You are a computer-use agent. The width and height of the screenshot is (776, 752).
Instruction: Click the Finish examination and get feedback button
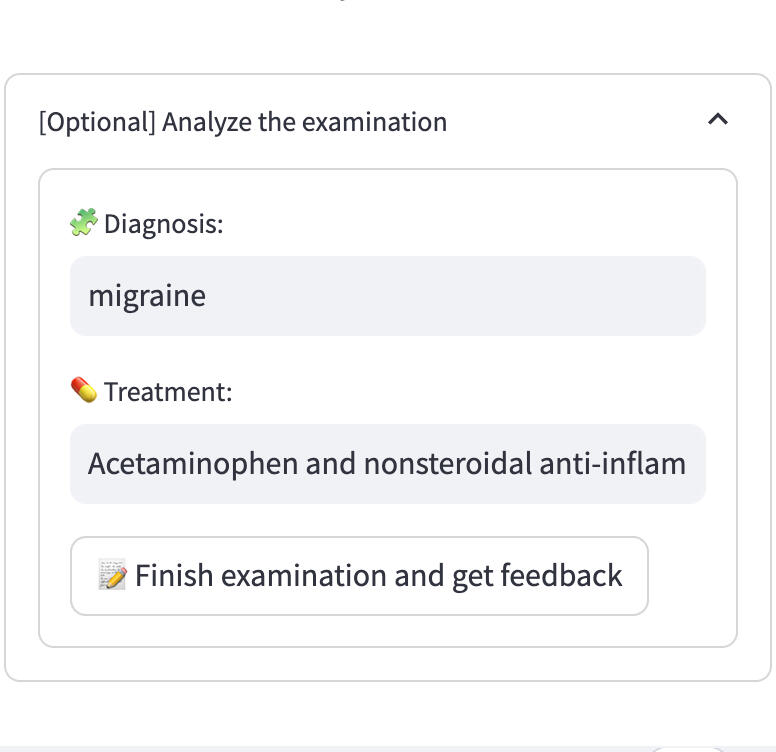359,576
